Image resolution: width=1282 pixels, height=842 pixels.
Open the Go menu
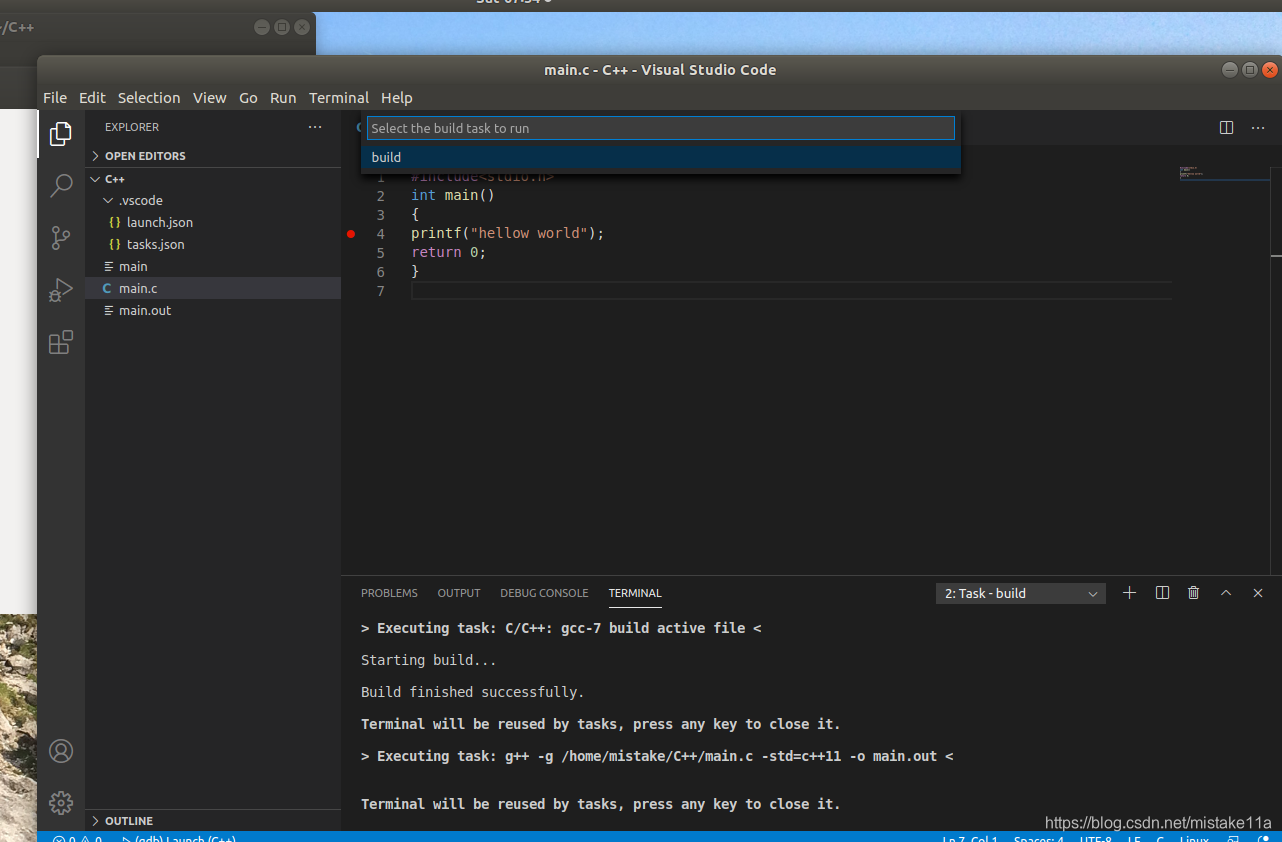pos(248,98)
